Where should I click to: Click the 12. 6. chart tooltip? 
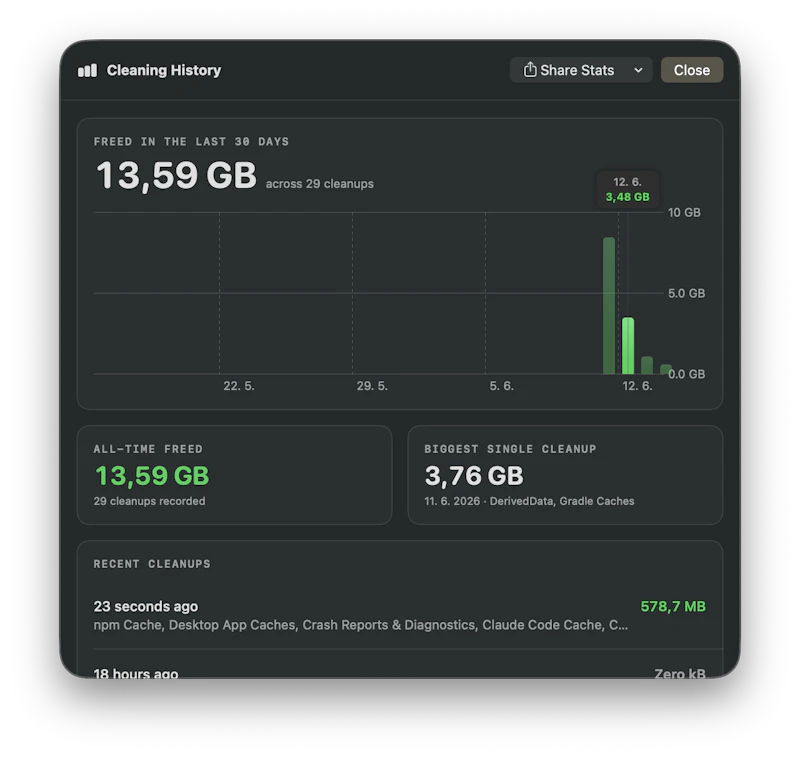coord(628,189)
